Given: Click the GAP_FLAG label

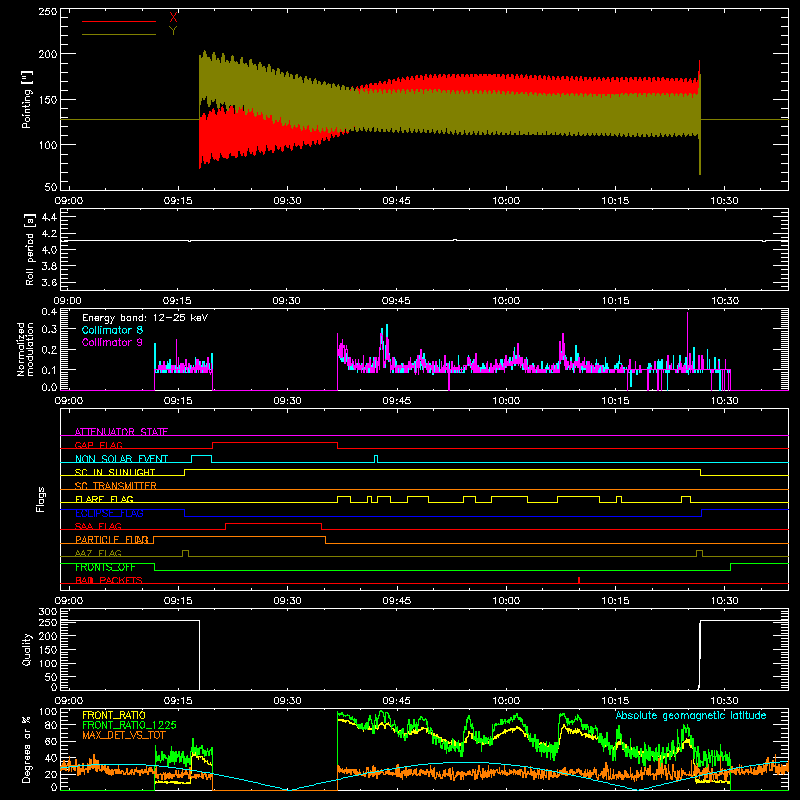Looking at the screenshot, I should tap(98, 445).
